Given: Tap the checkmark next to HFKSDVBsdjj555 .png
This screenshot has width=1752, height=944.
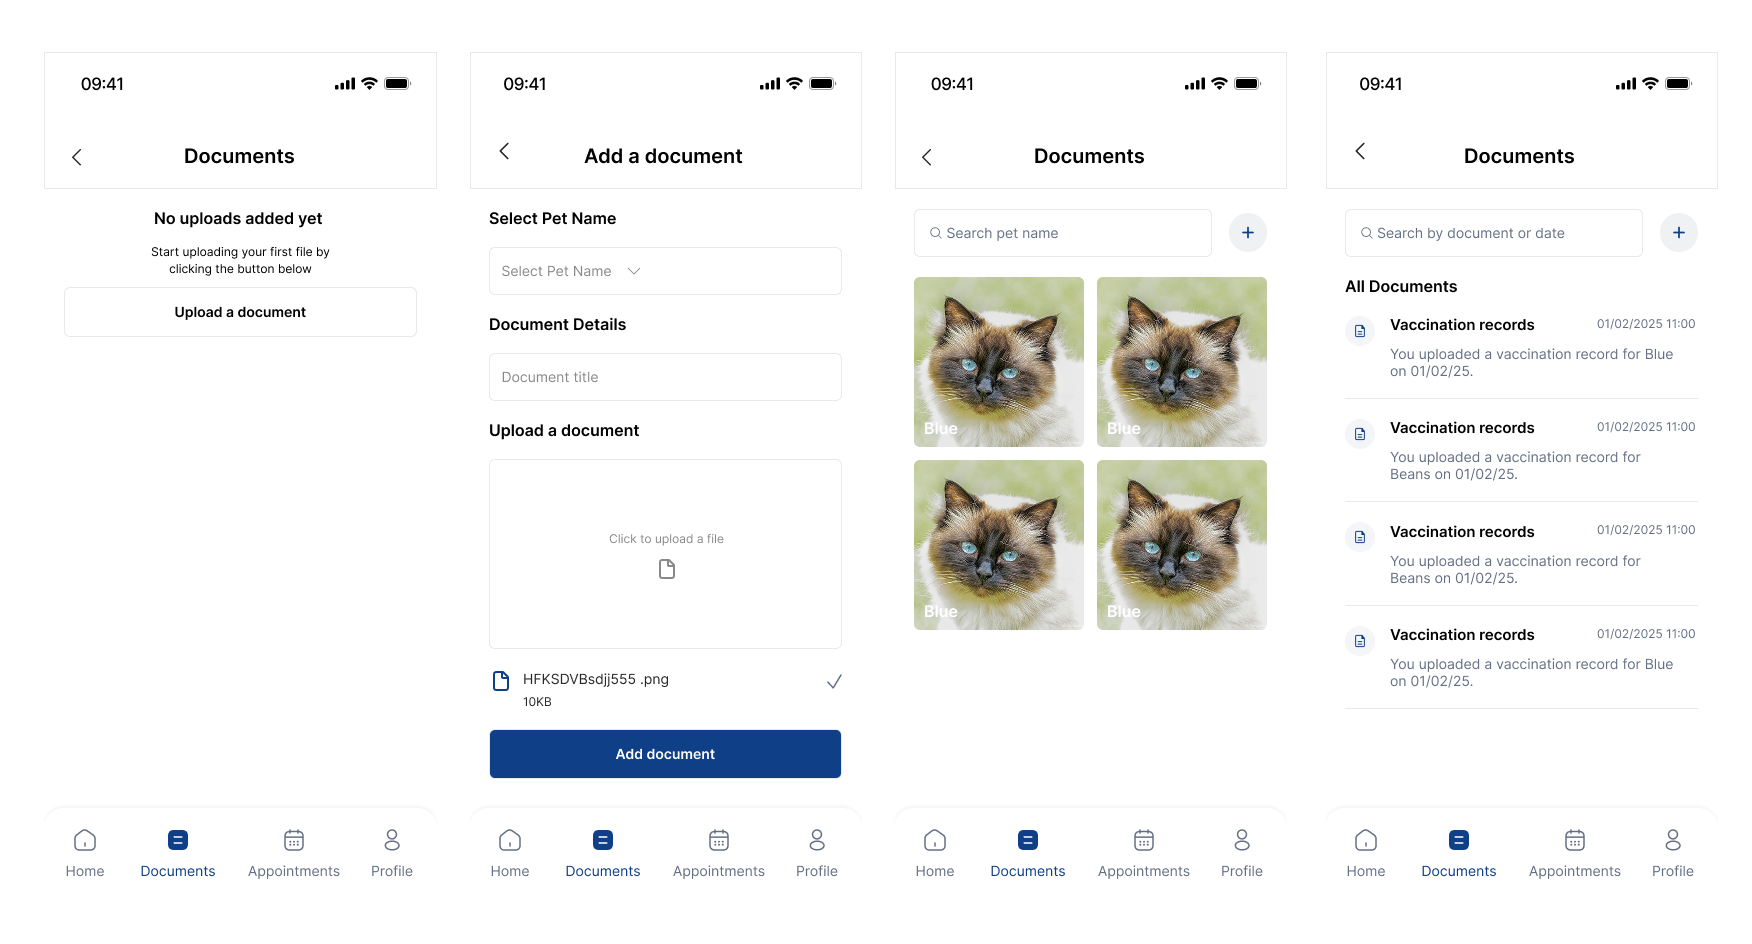Looking at the screenshot, I should pyautogui.click(x=833, y=682).
